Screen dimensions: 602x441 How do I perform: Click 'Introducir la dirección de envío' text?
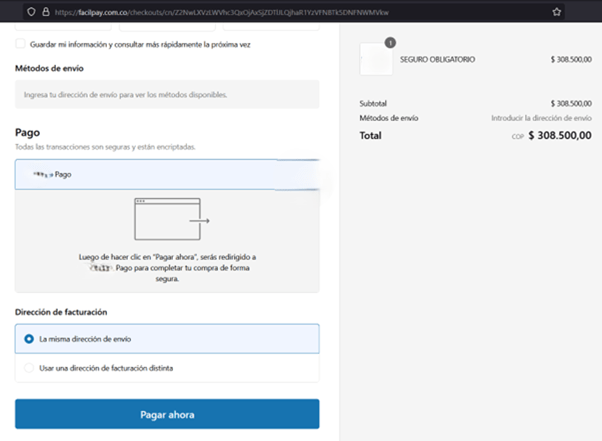541,118
